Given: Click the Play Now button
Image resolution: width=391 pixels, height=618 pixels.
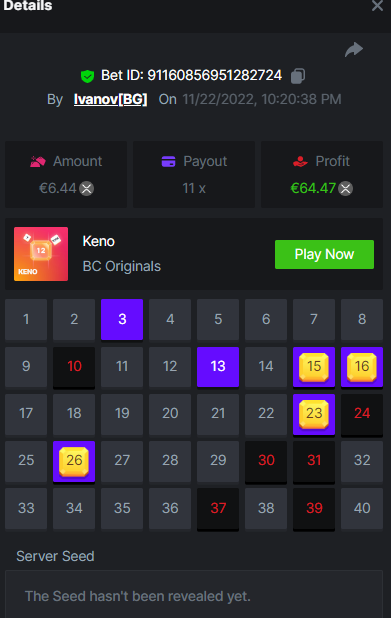Looking at the screenshot, I should click(x=324, y=254).
